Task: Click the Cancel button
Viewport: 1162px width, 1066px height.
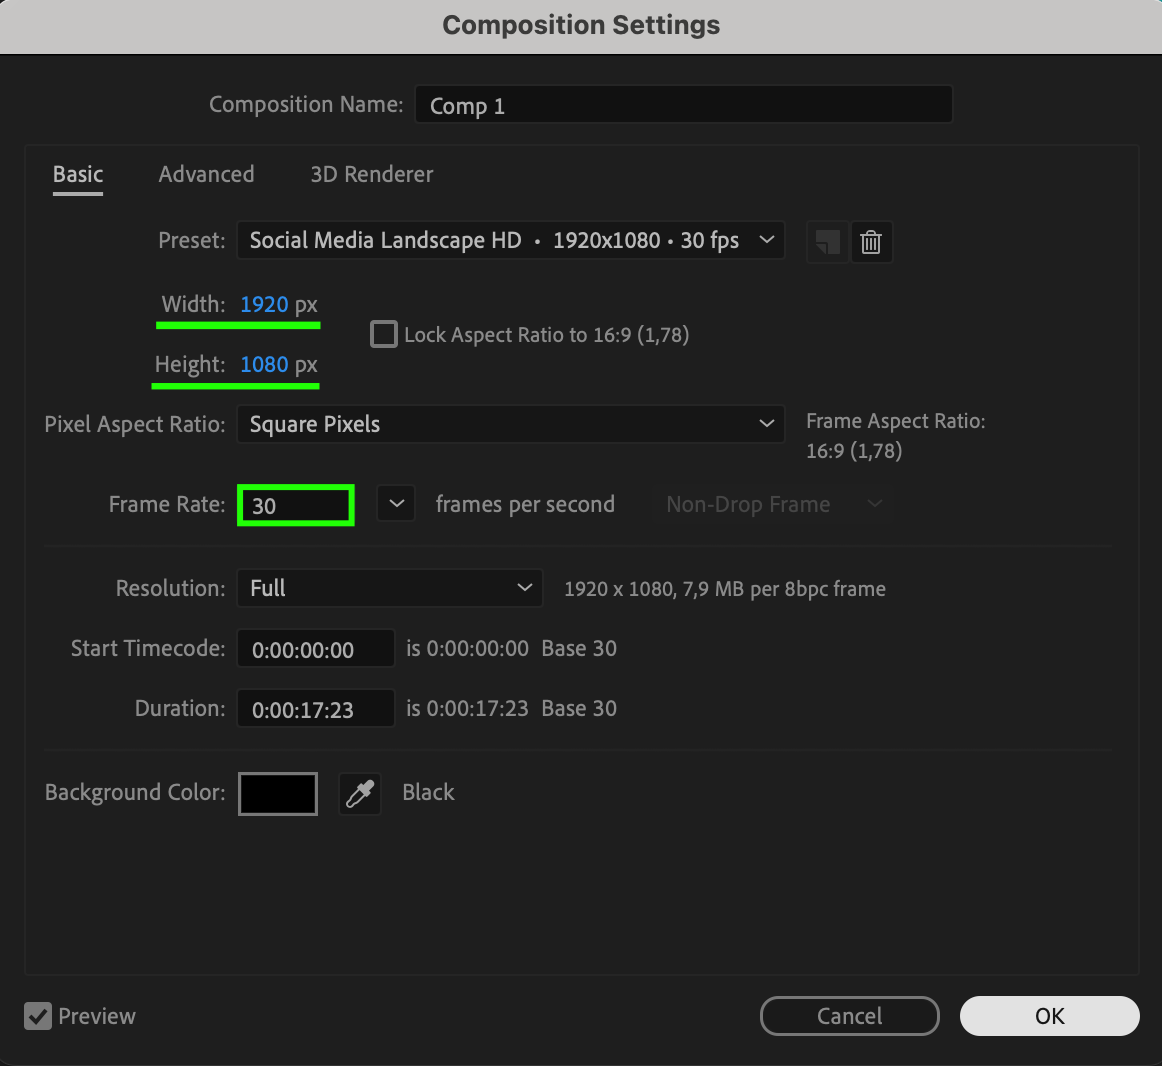Action: 849,1016
